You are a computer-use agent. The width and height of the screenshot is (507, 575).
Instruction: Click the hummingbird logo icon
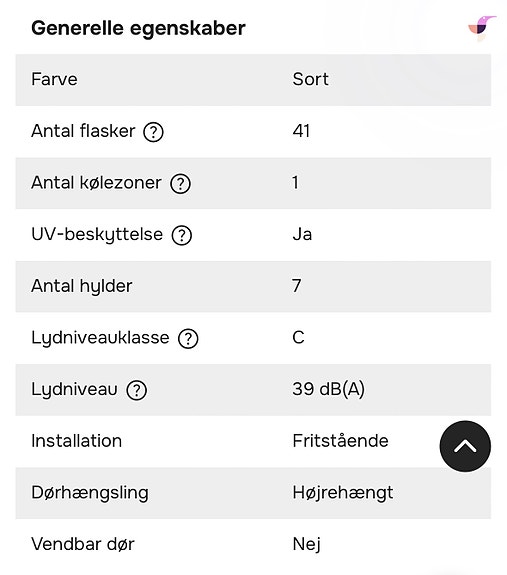point(482,28)
